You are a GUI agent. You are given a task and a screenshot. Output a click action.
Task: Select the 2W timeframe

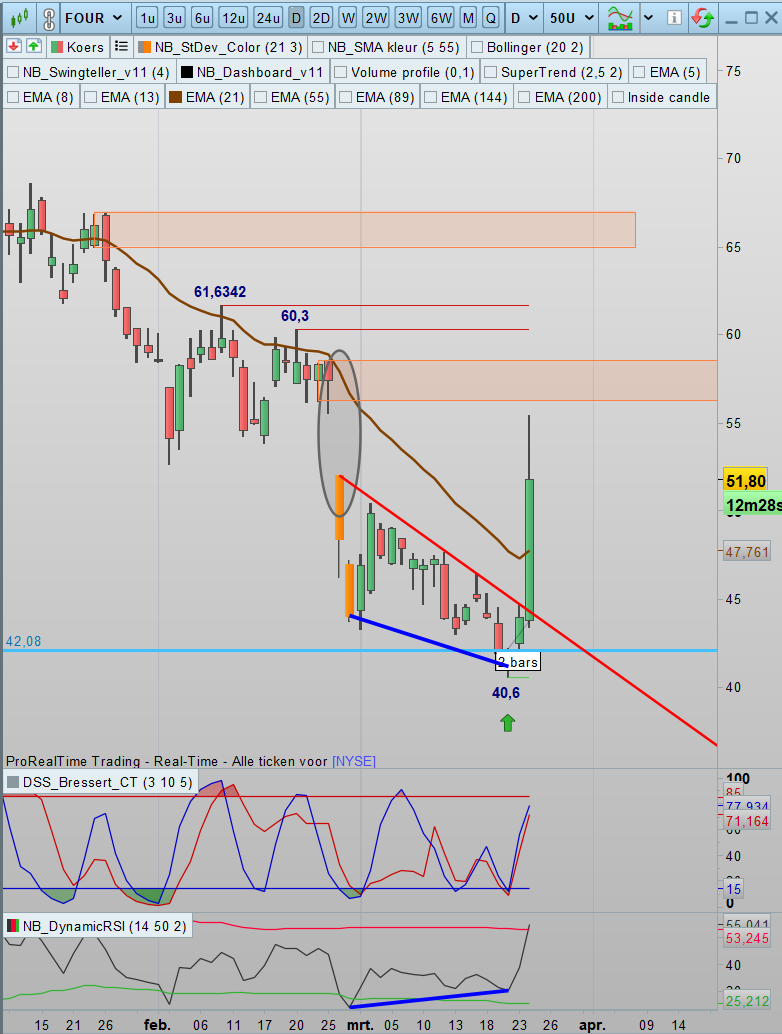coord(376,18)
